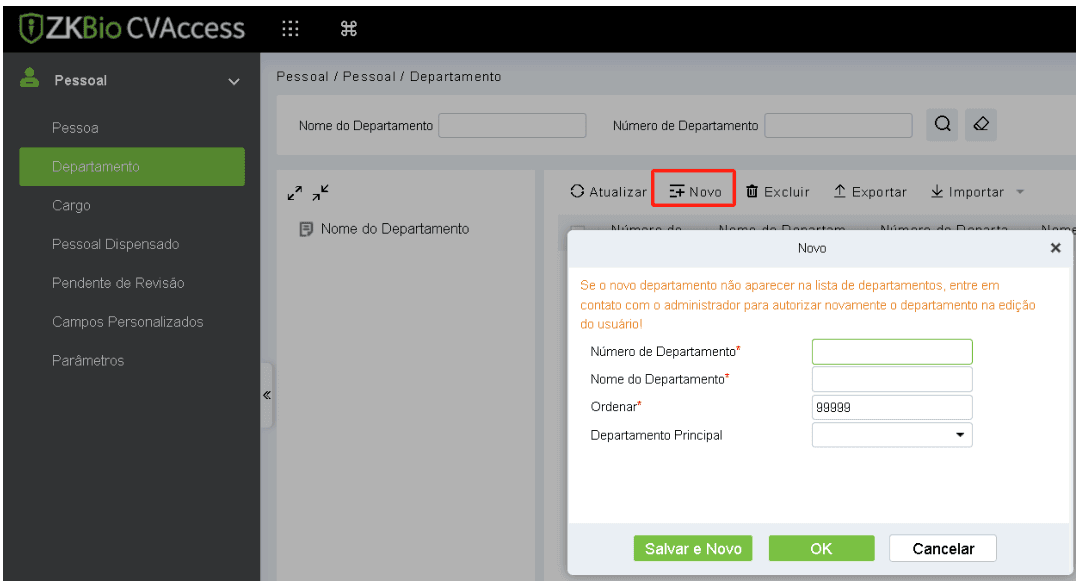Click the magnifier search icon
This screenshot has height=583, width=1080.
coord(942,124)
